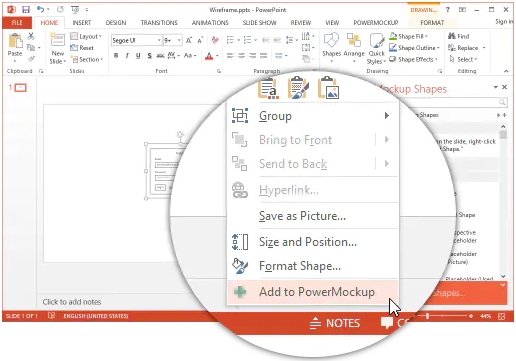Click the font color A icon
This screenshot has width=516, height=361.
click(x=209, y=56)
